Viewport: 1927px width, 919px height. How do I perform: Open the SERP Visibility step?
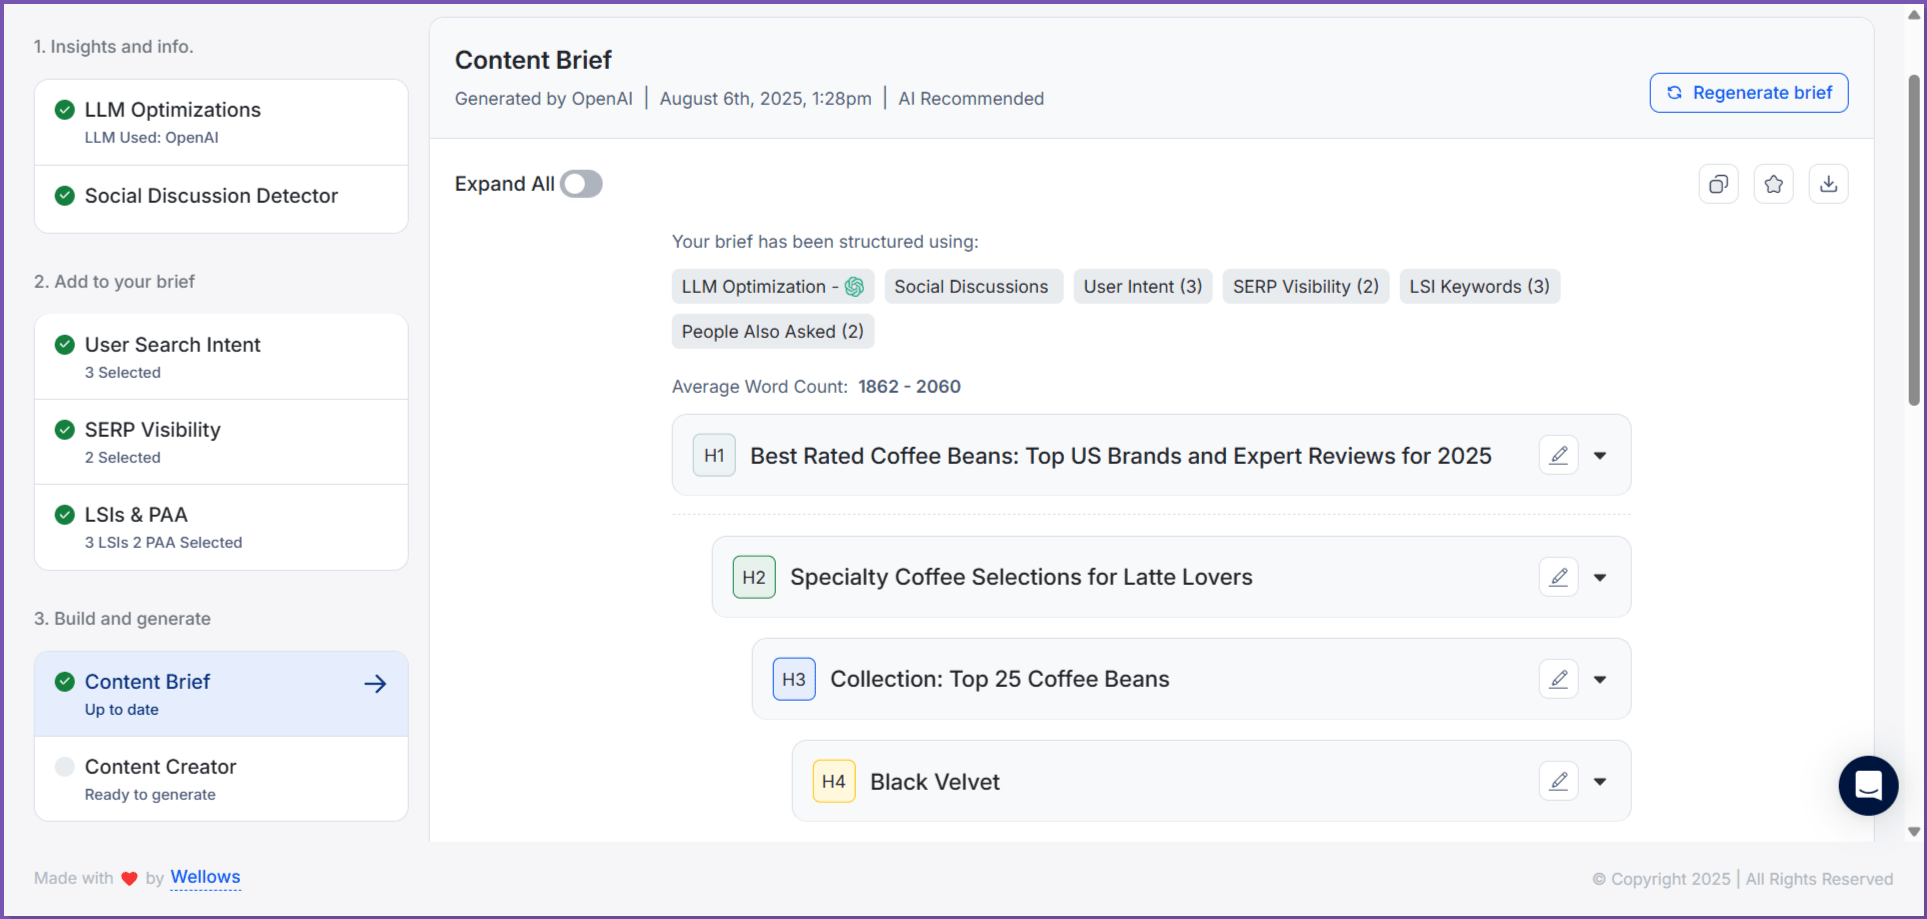pyautogui.click(x=221, y=442)
